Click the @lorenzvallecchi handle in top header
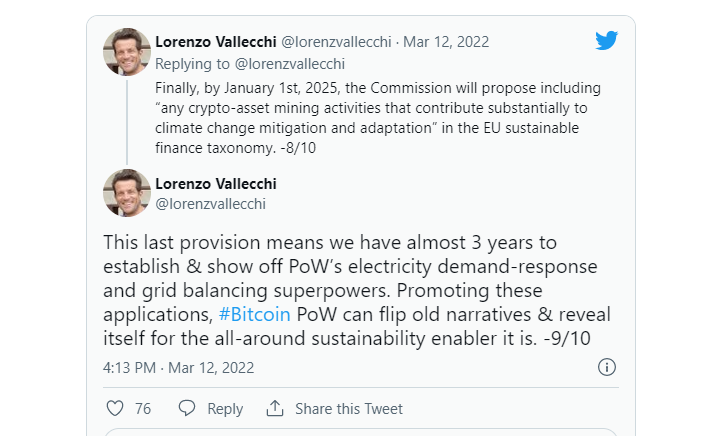Image resolution: width=717 pixels, height=436 pixels. coord(336,42)
